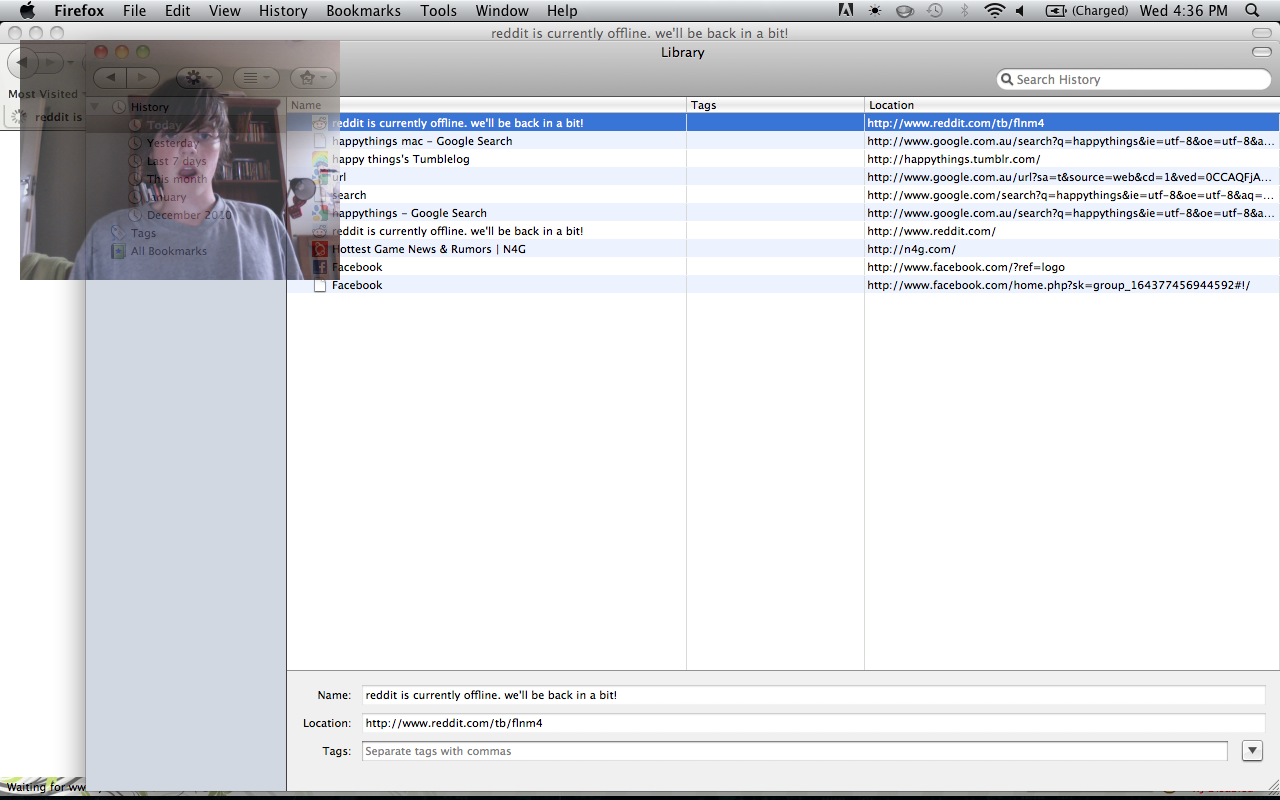Image resolution: width=1280 pixels, height=800 pixels.
Task: Click the Library back arrow button
Action: [x=110, y=77]
